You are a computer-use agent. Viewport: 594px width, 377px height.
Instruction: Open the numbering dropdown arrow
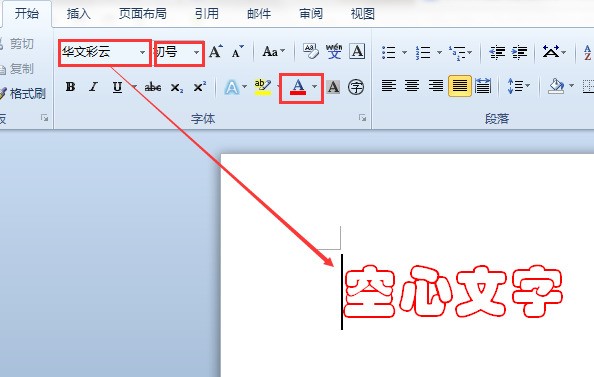click(439, 52)
